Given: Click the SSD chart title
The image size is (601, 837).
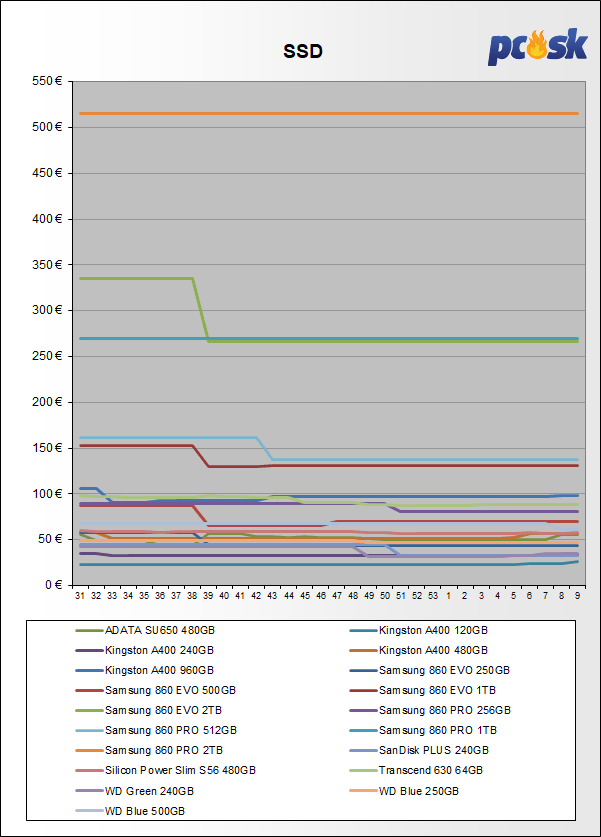Looking at the screenshot, I should (x=303, y=51).
